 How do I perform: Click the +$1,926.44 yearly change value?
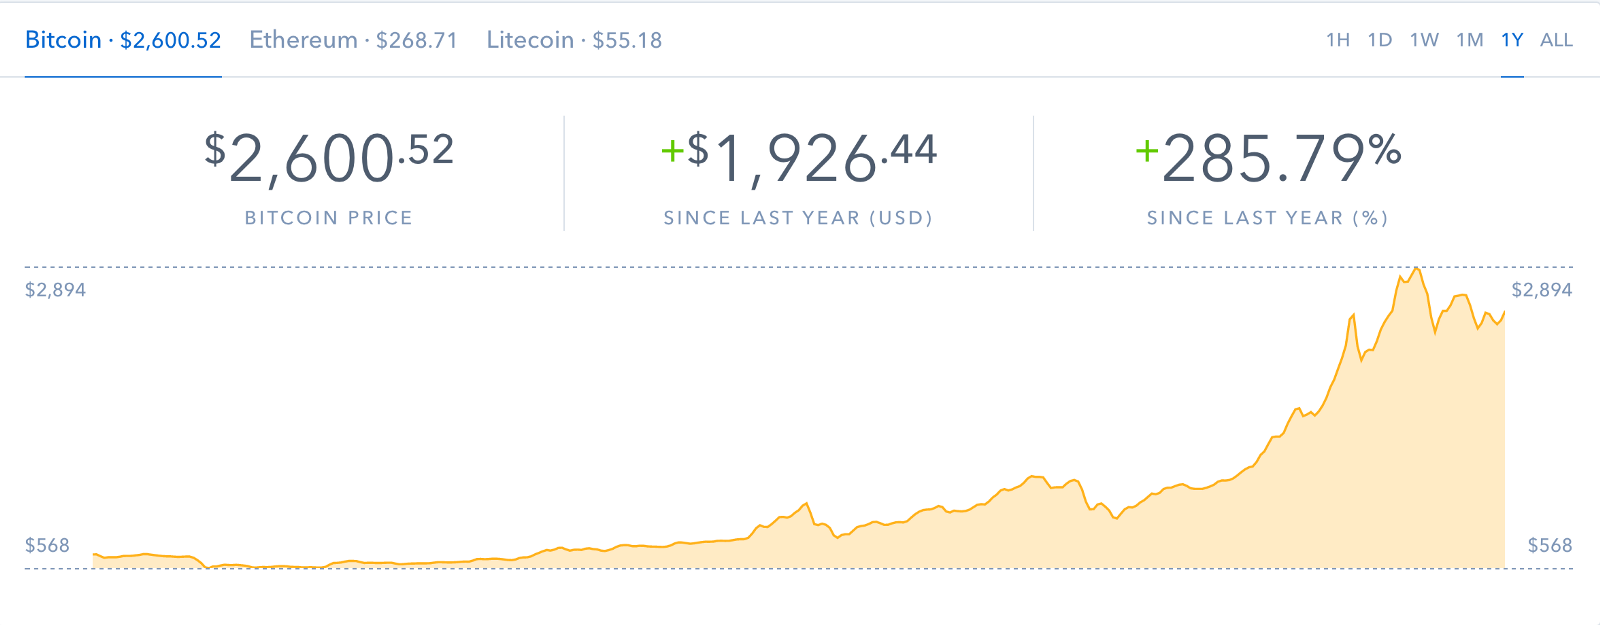pos(799,160)
